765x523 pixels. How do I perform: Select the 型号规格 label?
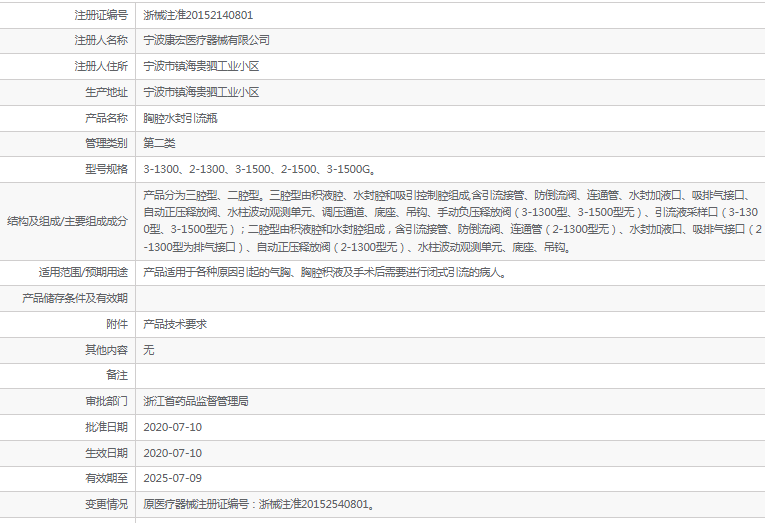coord(106,169)
